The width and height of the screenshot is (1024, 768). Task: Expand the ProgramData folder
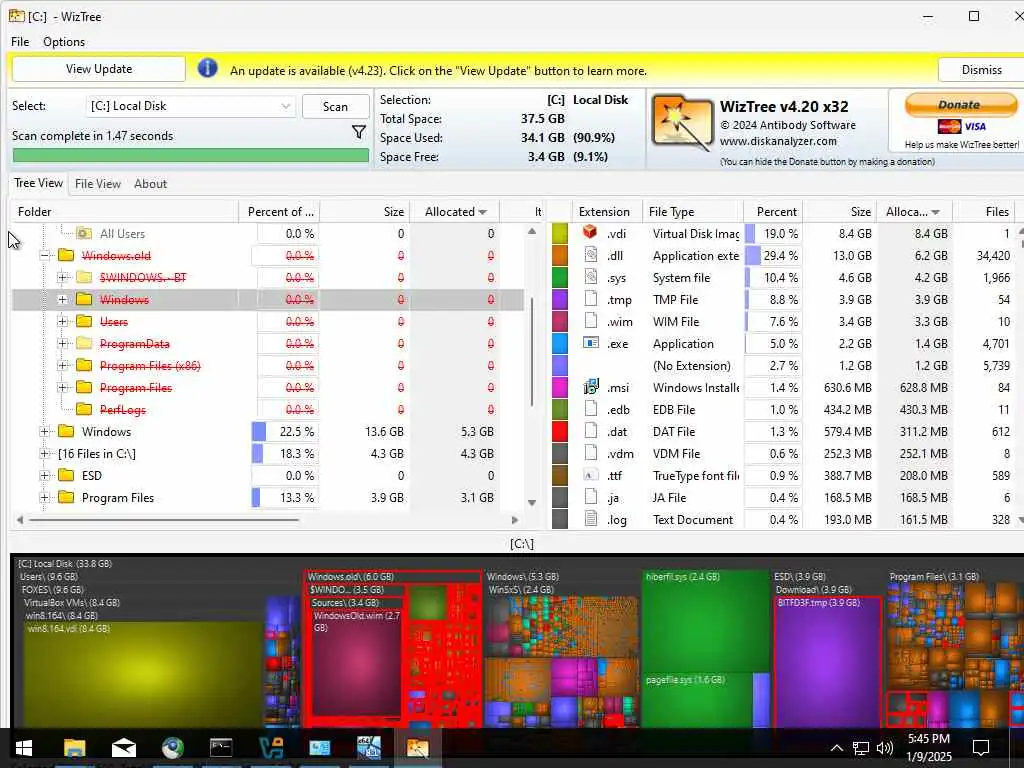click(x=63, y=344)
